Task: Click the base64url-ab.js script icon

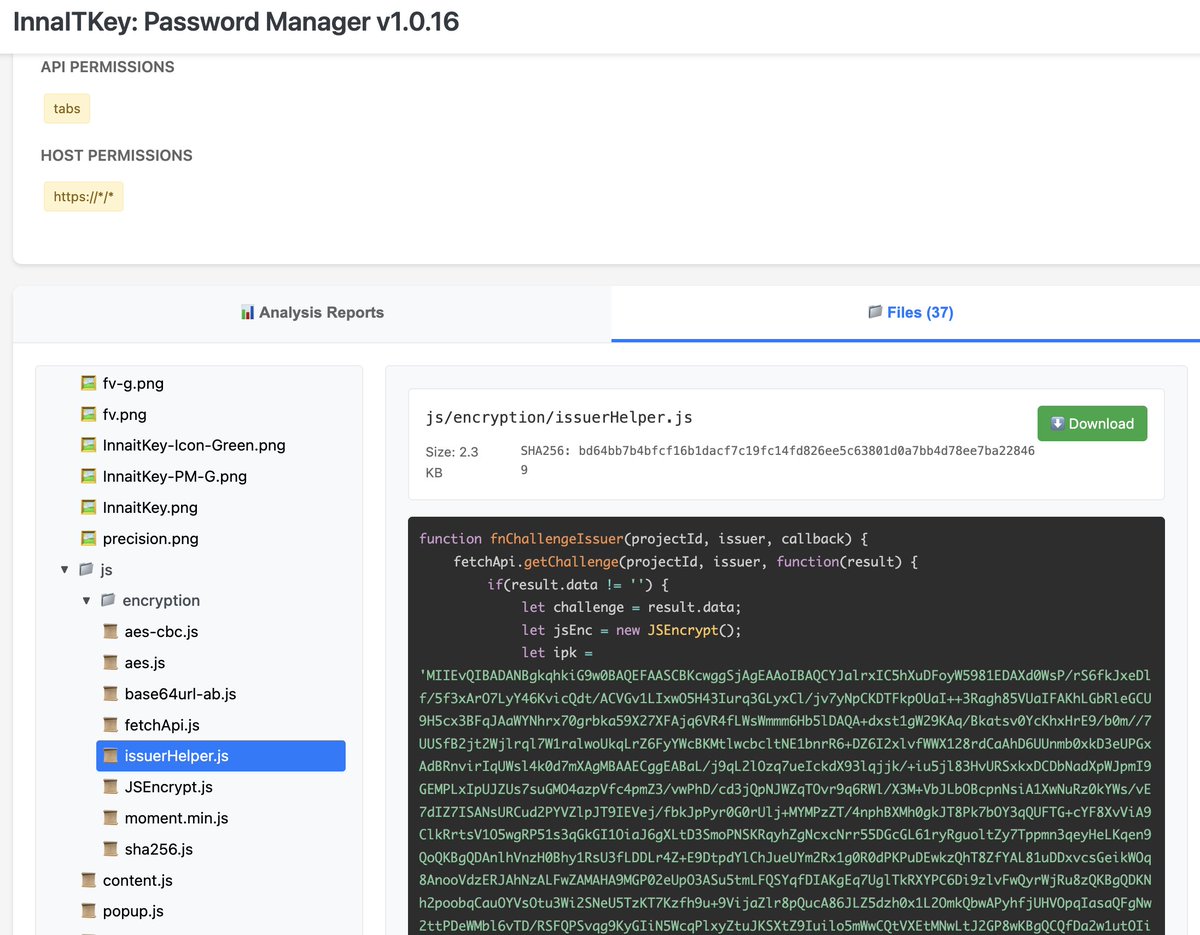Action: (x=110, y=693)
